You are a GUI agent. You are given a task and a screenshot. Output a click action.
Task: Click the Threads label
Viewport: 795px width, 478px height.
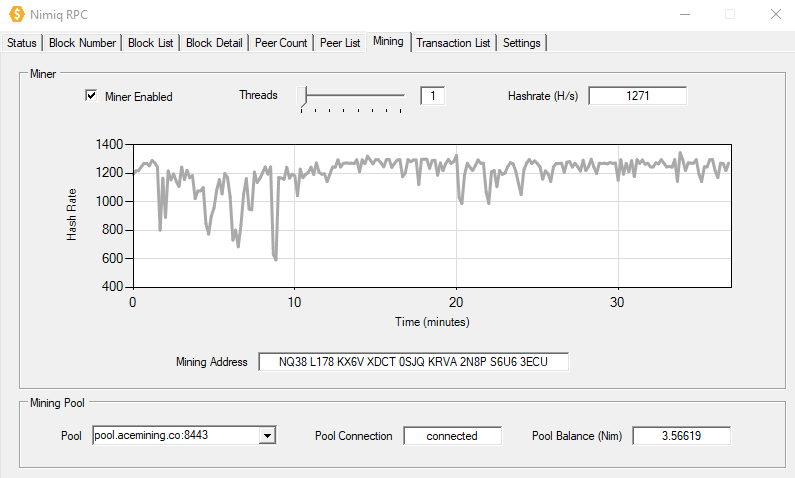(x=258, y=95)
